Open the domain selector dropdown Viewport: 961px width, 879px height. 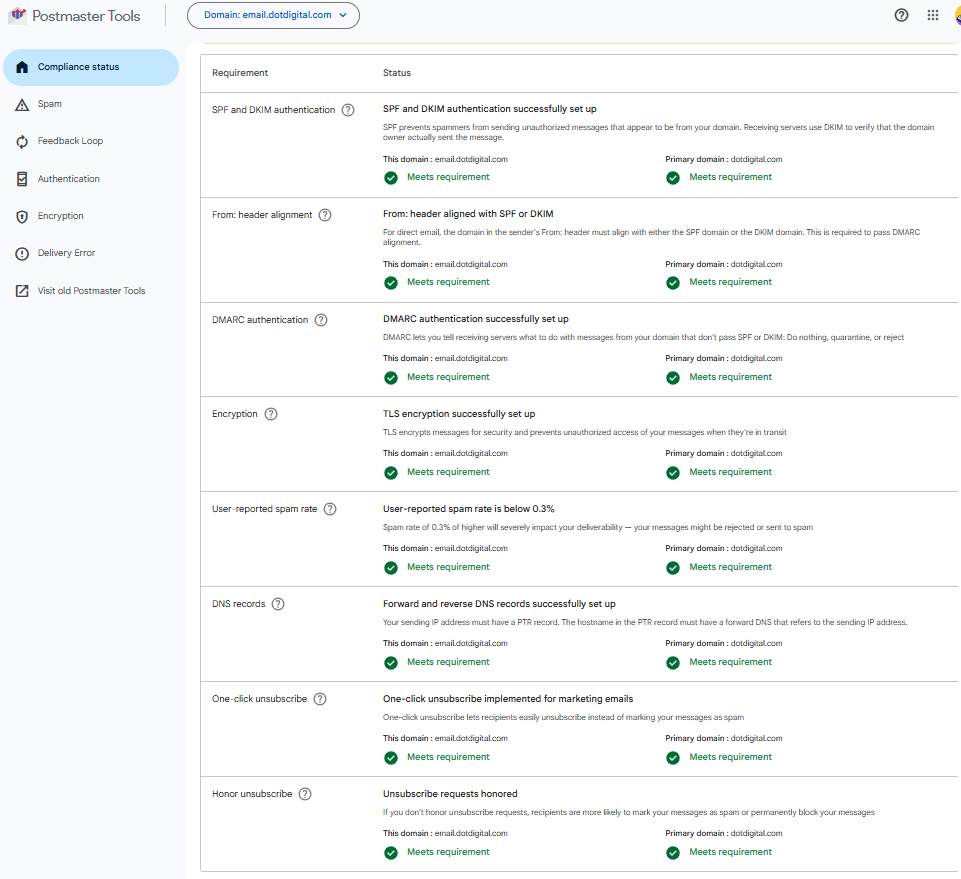point(273,15)
